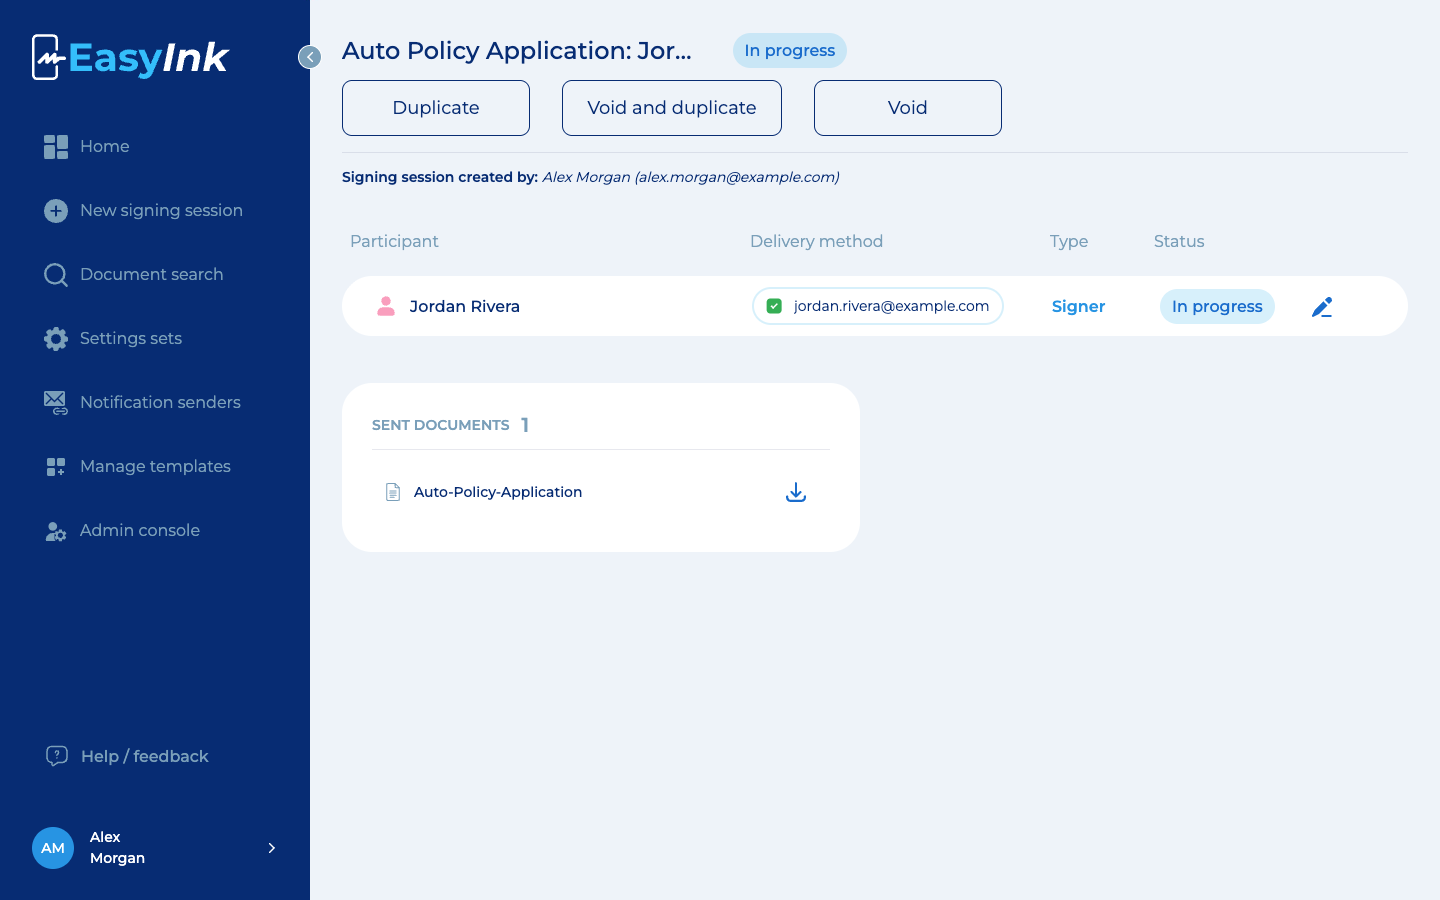Edit participant with the pencil icon
Screen dimensions: 1440x900
tap(1322, 307)
